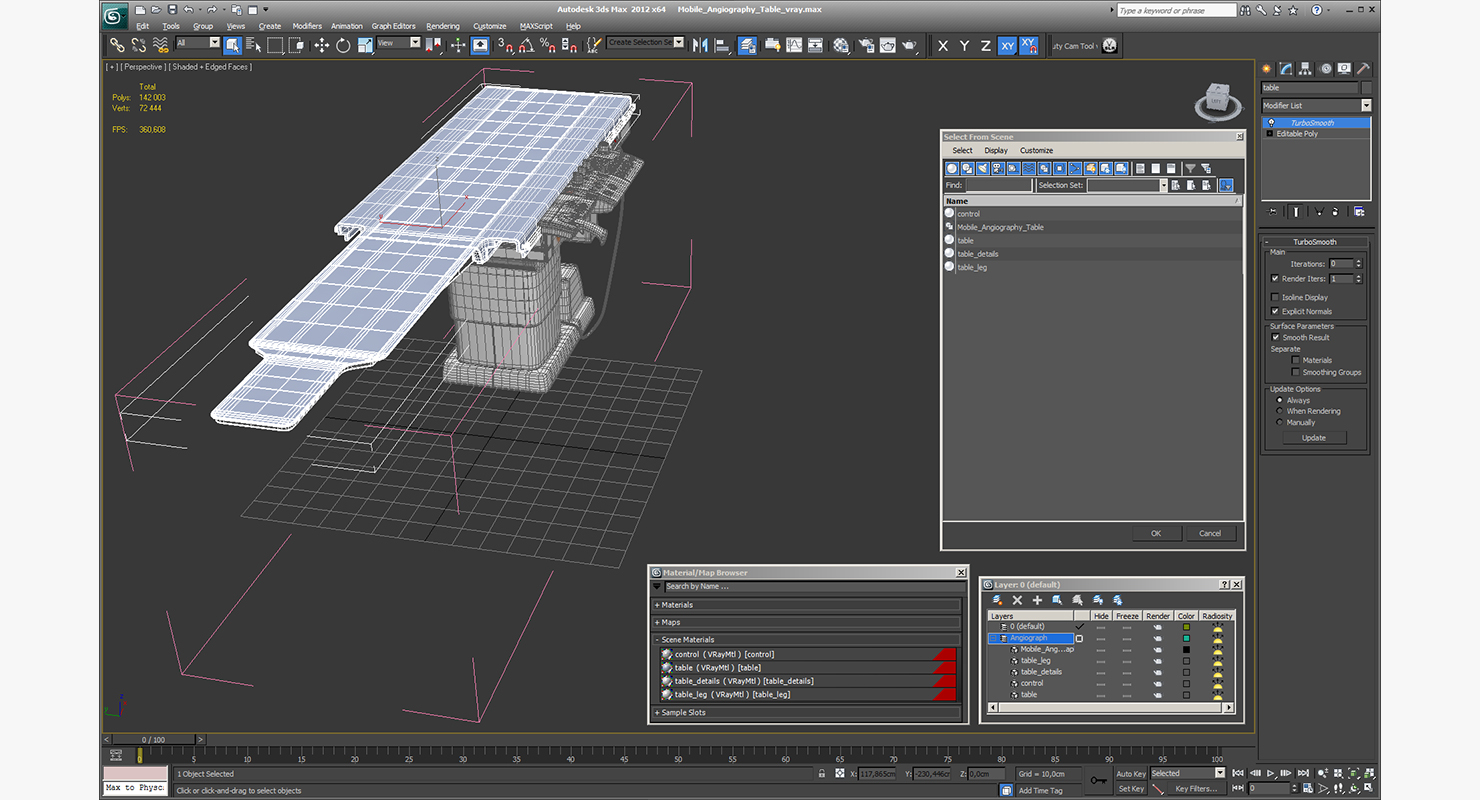
Task: Open the Curve Editor icon
Action: coord(794,45)
